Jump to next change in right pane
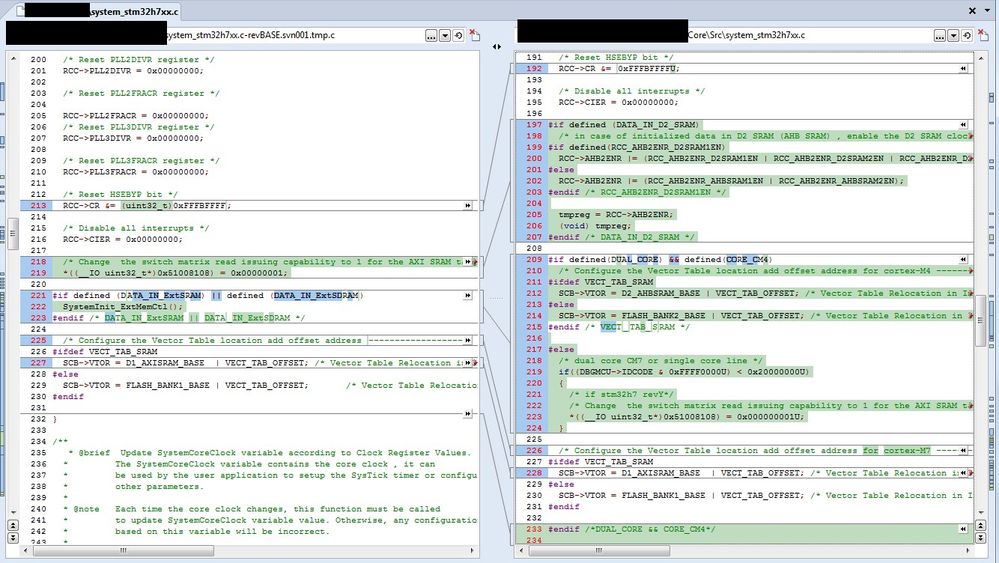The height and width of the screenshot is (563, 999). pyautogui.click(x=981, y=538)
